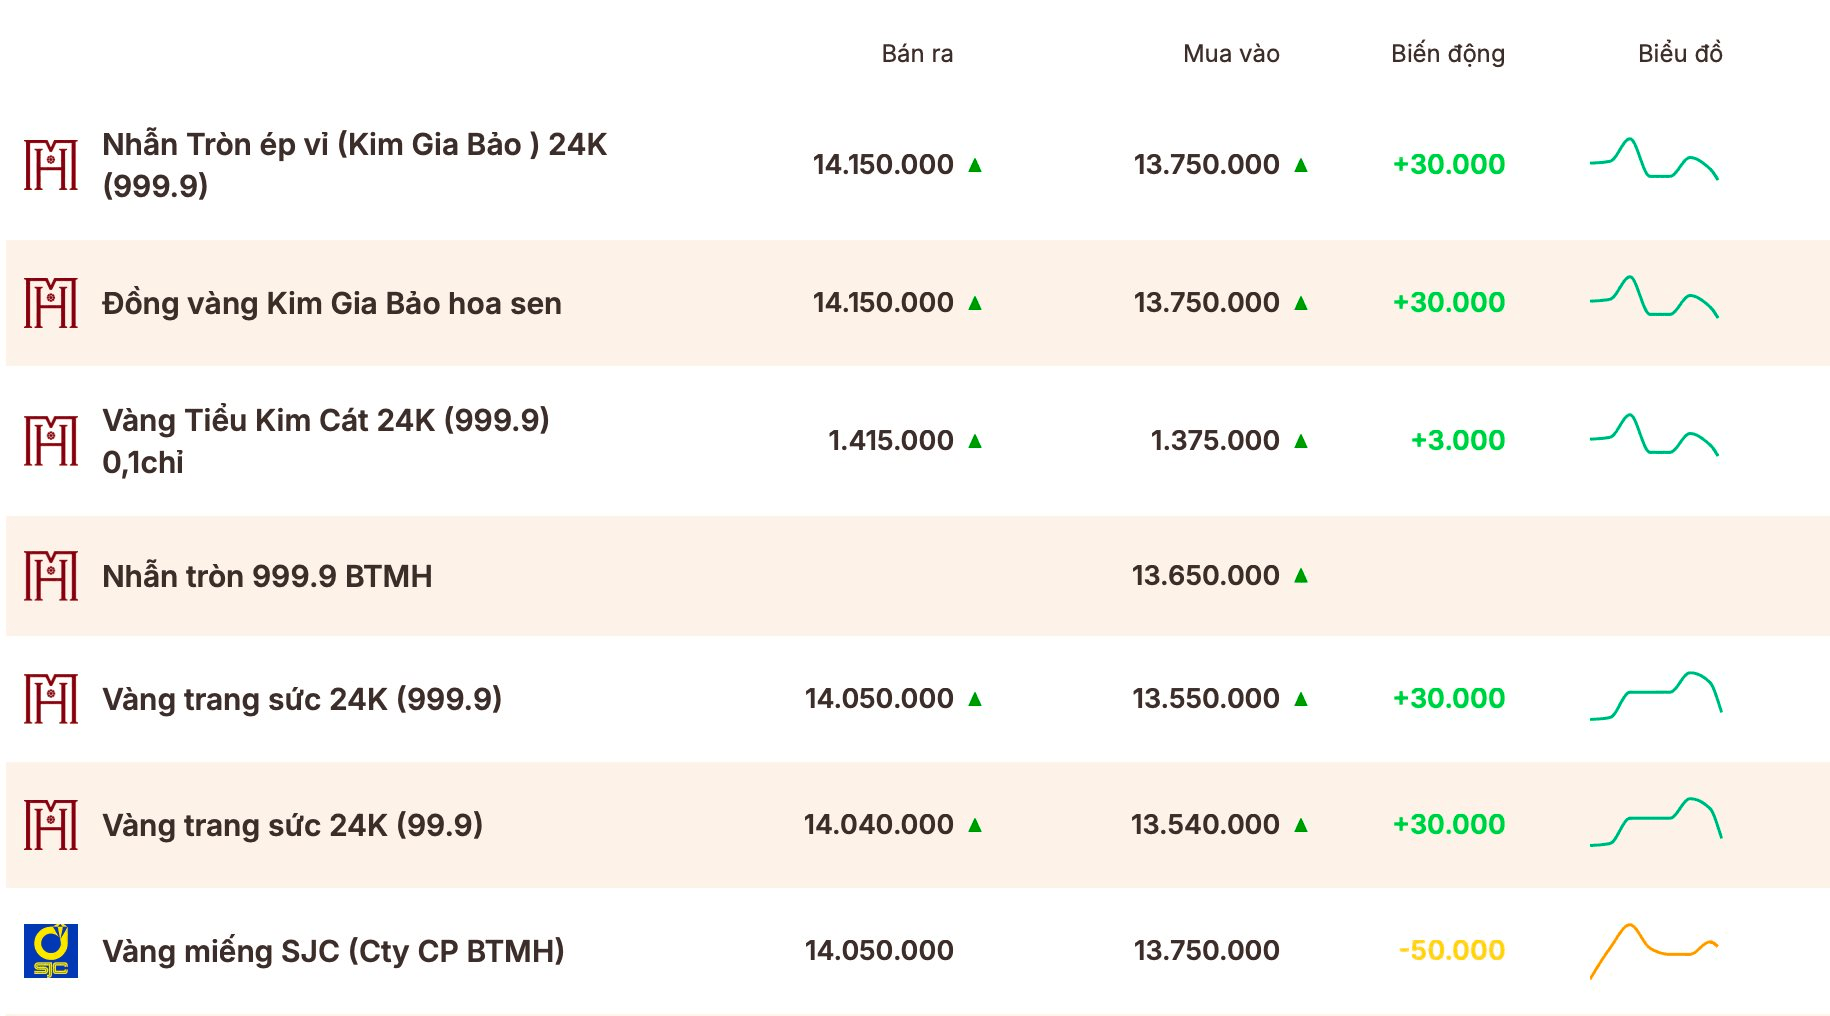Click the +3.000 change value
The width and height of the screenshot is (1830, 1016).
pyautogui.click(x=1457, y=440)
